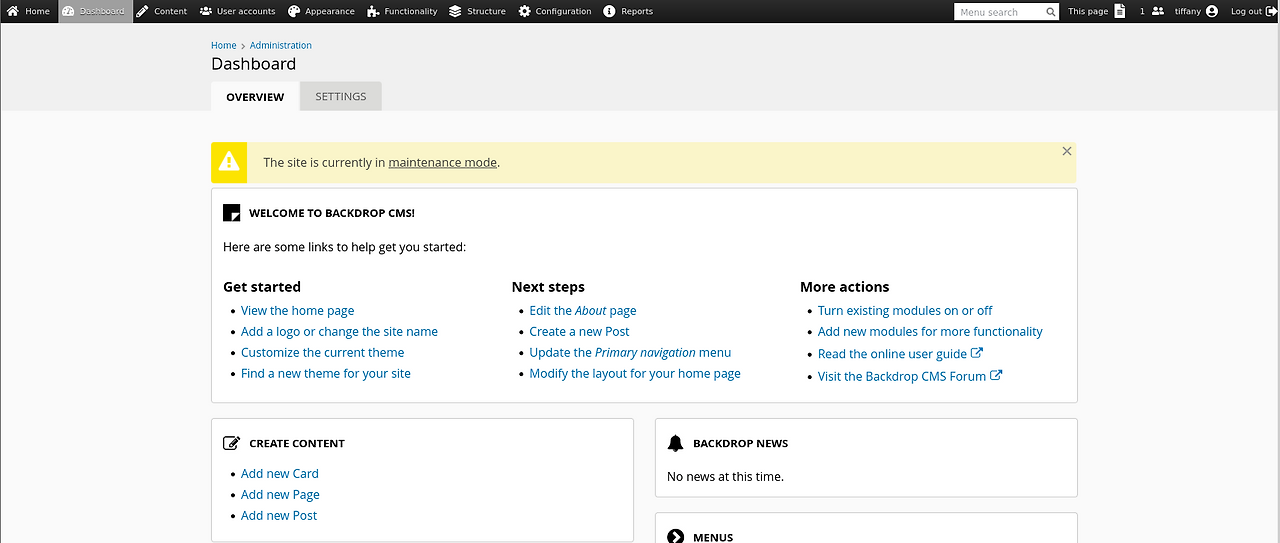Viewport: 1280px width, 543px height.
Task: Click Add new Post link
Action: click(x=279, y=516)
